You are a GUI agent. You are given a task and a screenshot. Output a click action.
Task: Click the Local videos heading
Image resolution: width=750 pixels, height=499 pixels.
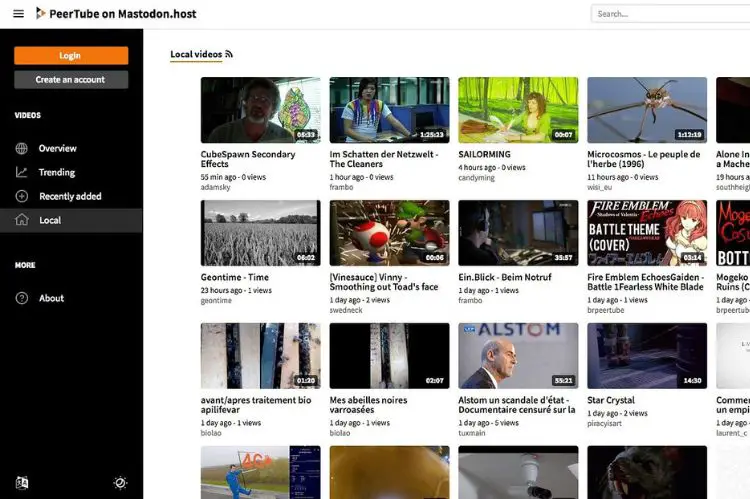[x=196, y=54]
